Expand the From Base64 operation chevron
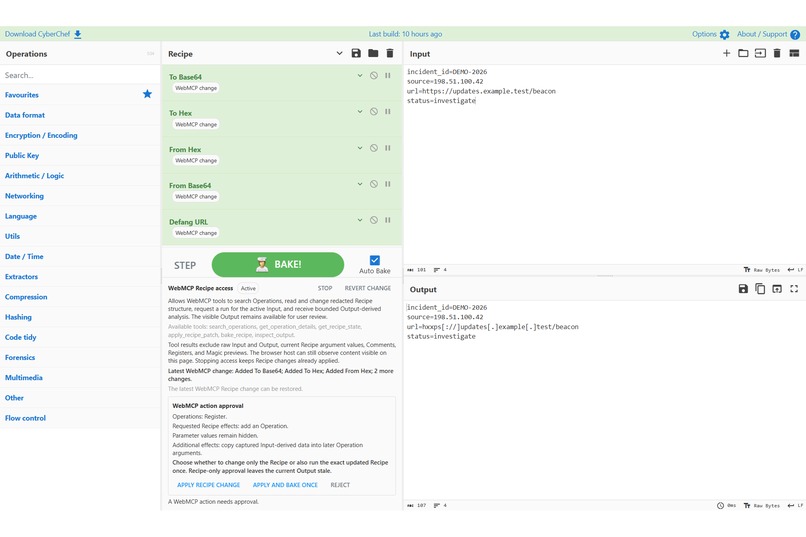The image size is (806, 537). pos(360,184)
